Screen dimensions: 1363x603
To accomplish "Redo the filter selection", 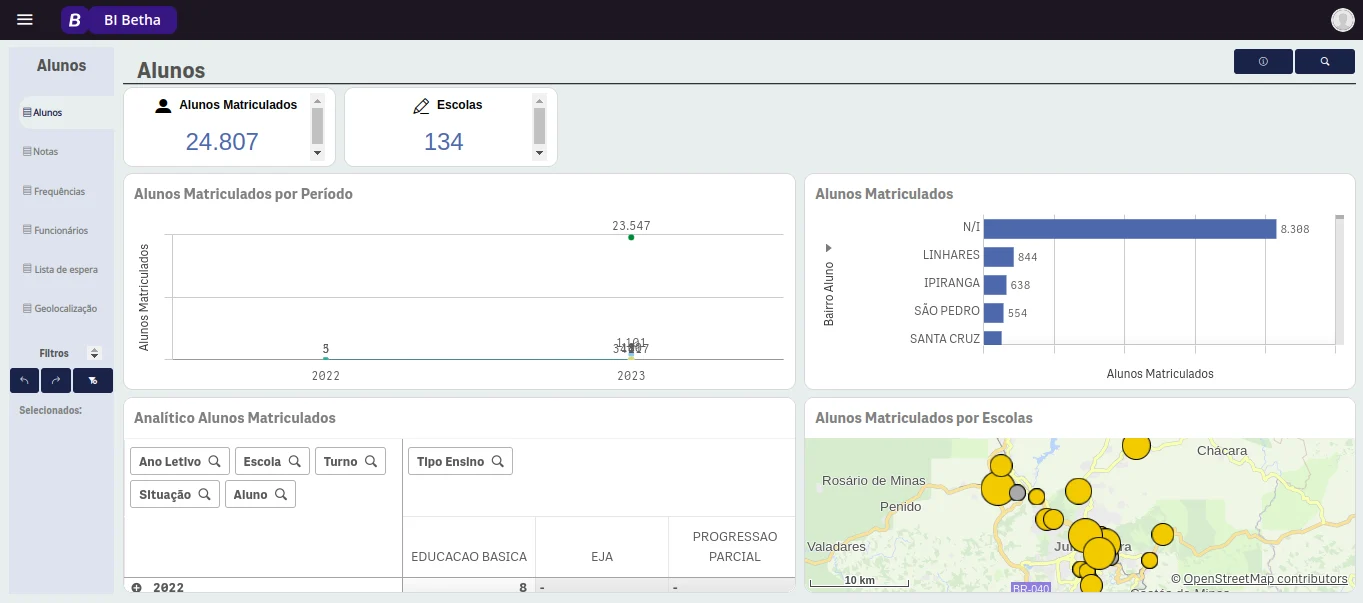I will coord(56,380).
